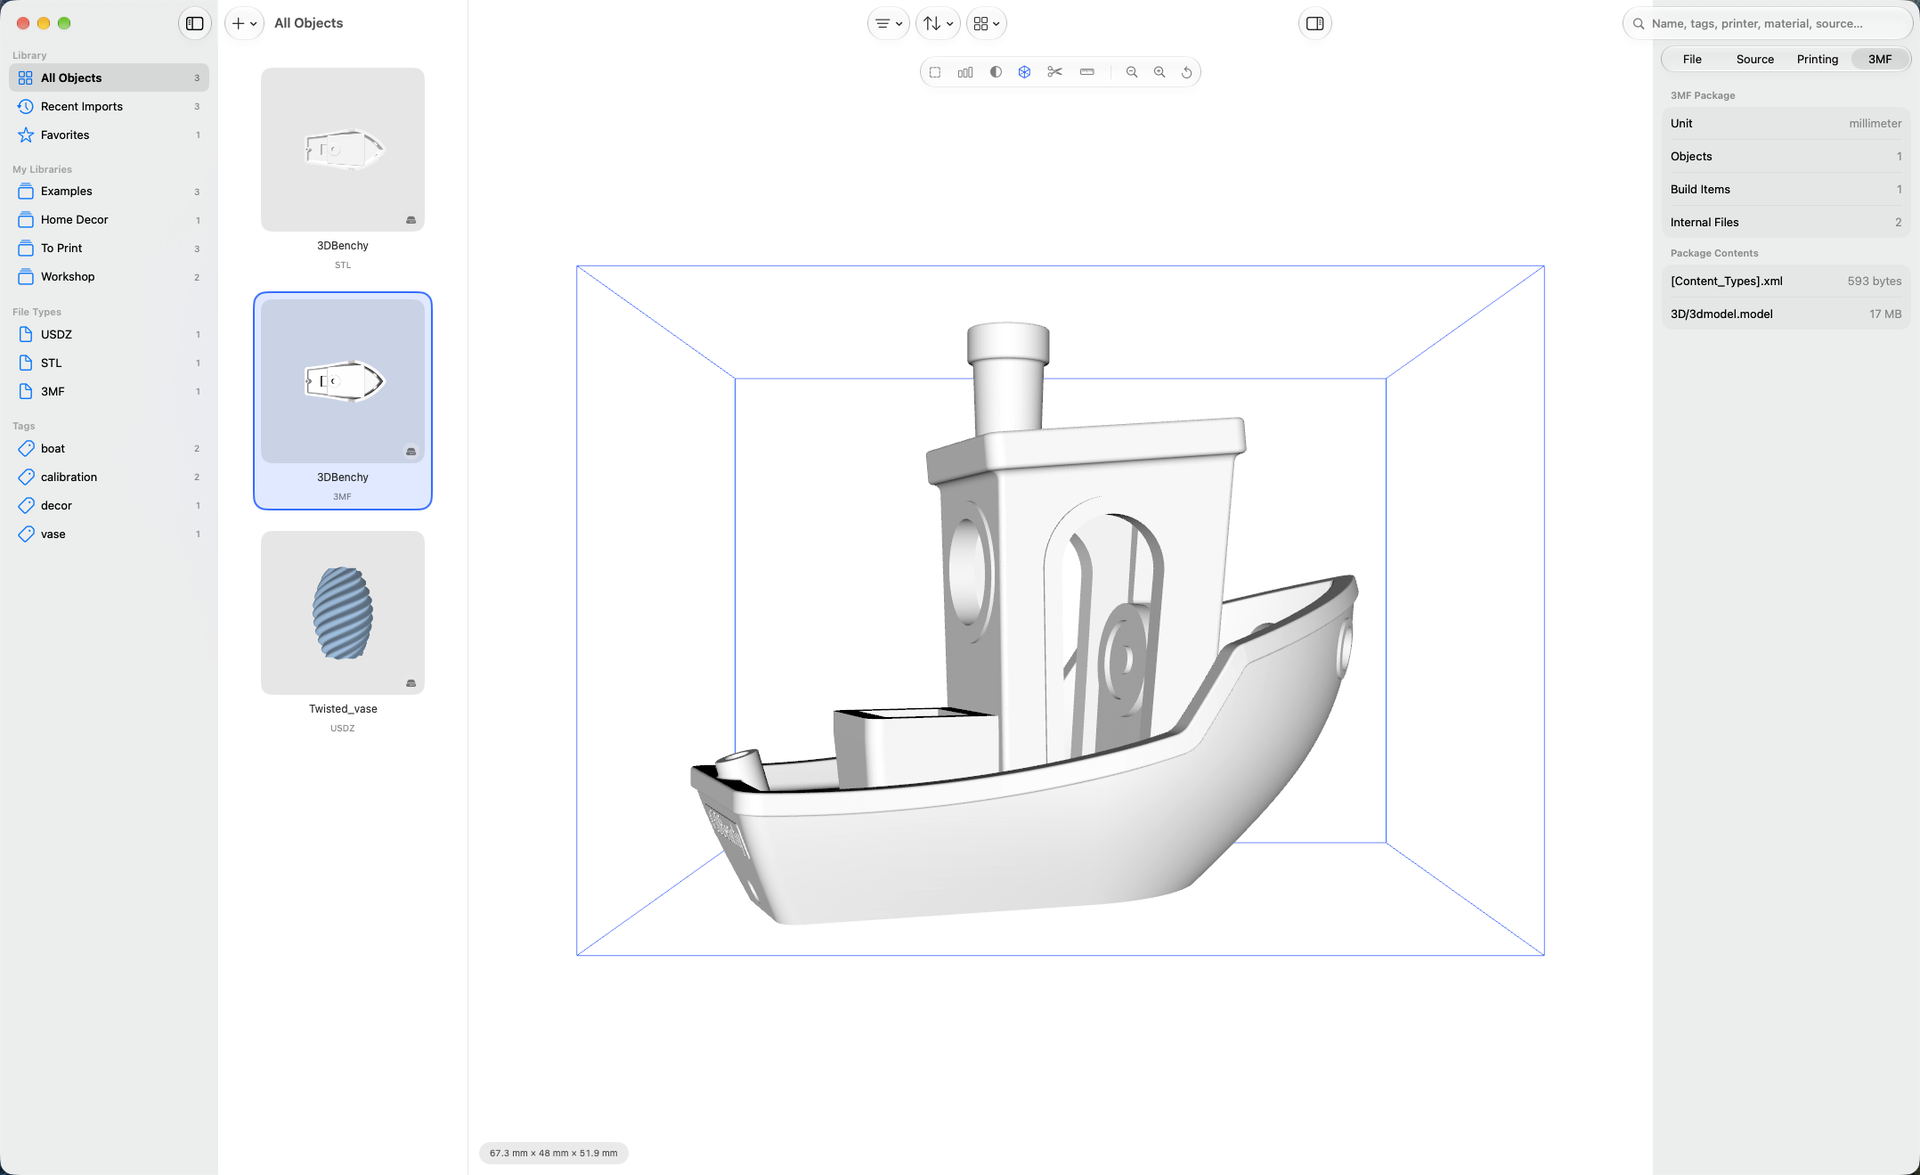Screen dimensions: 1920x1175
Task: Filter by the calibration tag
Action: point(109,477)
